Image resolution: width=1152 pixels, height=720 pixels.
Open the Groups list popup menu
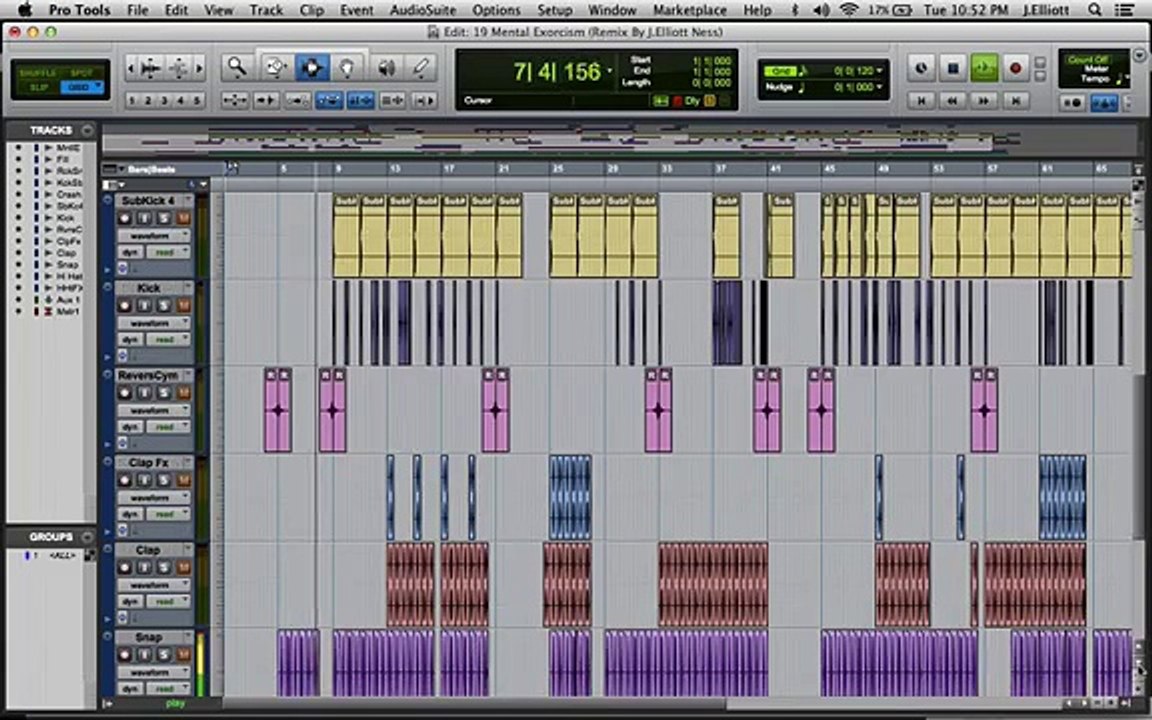coord(87,537)
